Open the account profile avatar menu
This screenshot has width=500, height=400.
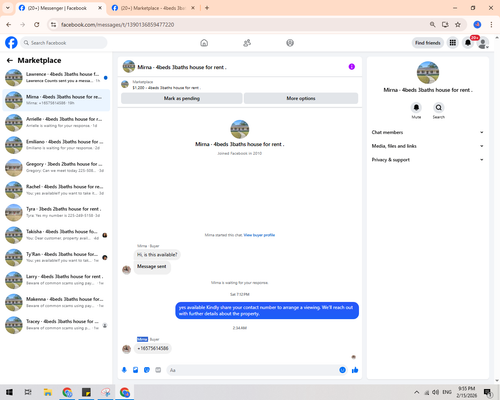point(483,43)
